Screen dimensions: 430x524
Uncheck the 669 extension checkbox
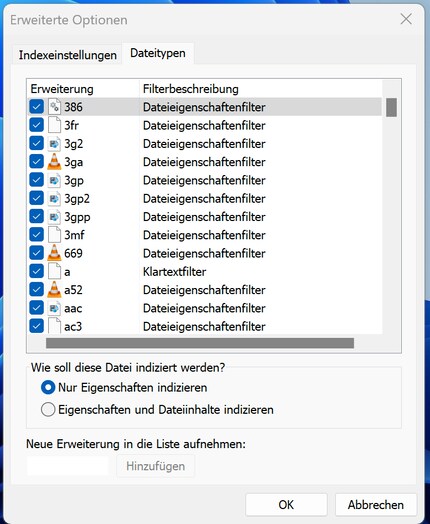click(36, 253)
